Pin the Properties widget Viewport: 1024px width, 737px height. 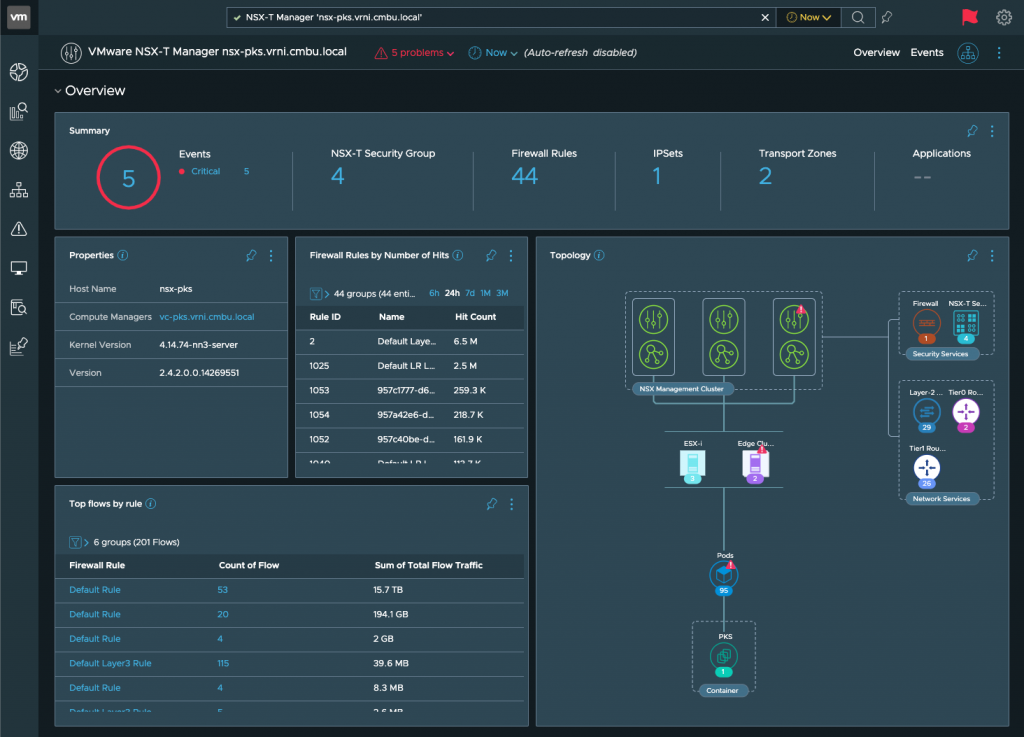pos(251,255)
